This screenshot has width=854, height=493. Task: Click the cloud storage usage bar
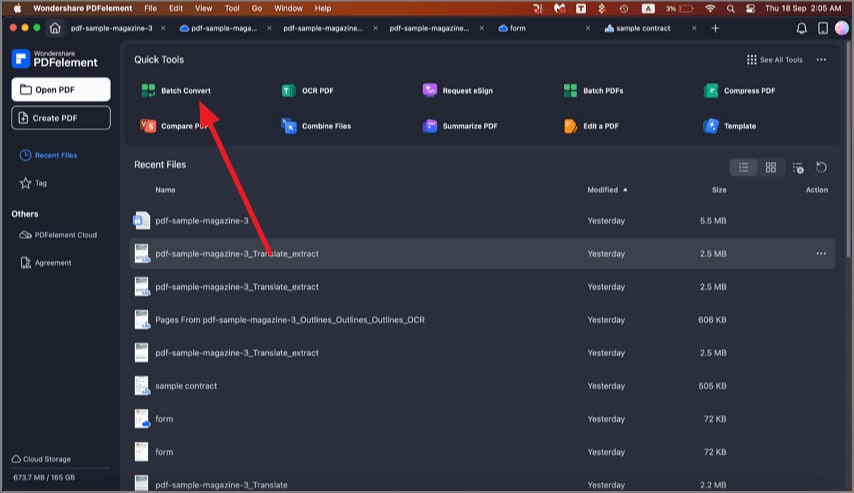tap(61, 468)
